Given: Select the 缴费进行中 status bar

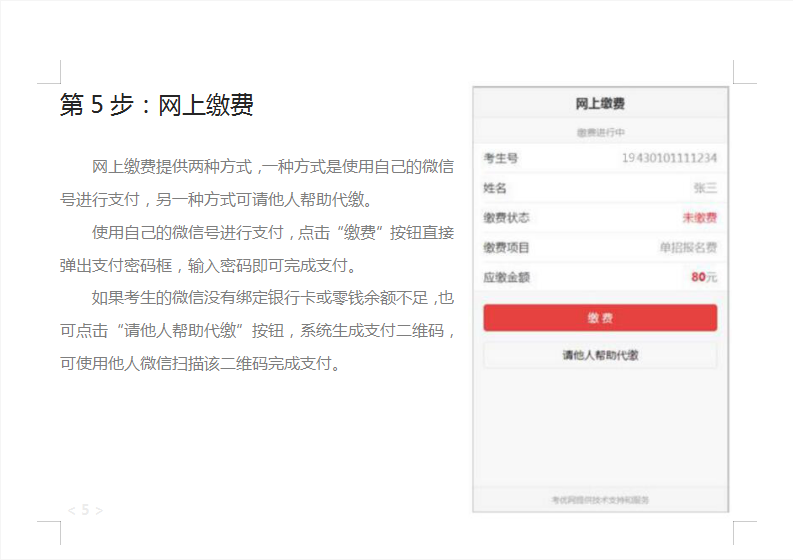Looking at the screenshot, I should click(x=600, y=132).
